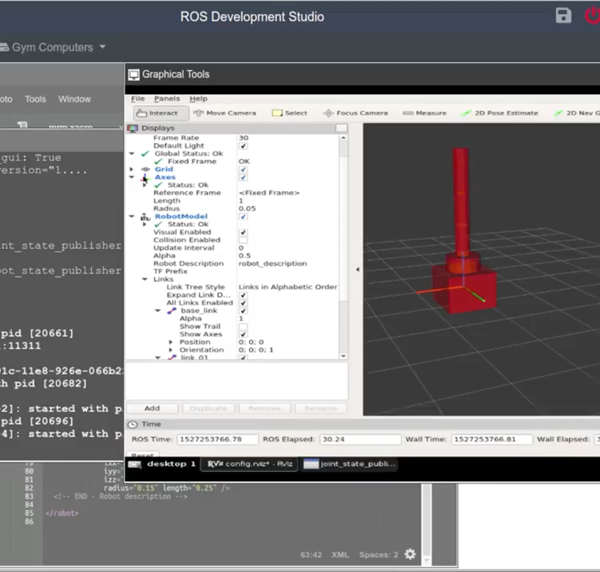Expand the Grid display item

click(132, 169)
